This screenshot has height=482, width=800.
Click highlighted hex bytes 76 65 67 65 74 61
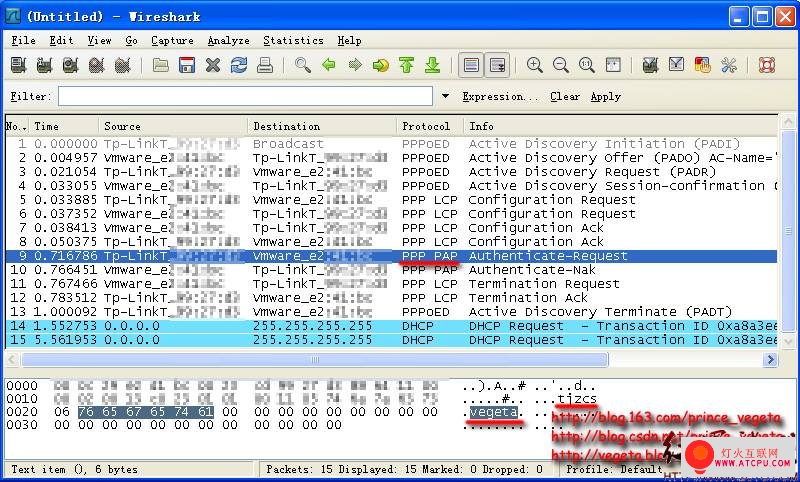coord(146,412)
